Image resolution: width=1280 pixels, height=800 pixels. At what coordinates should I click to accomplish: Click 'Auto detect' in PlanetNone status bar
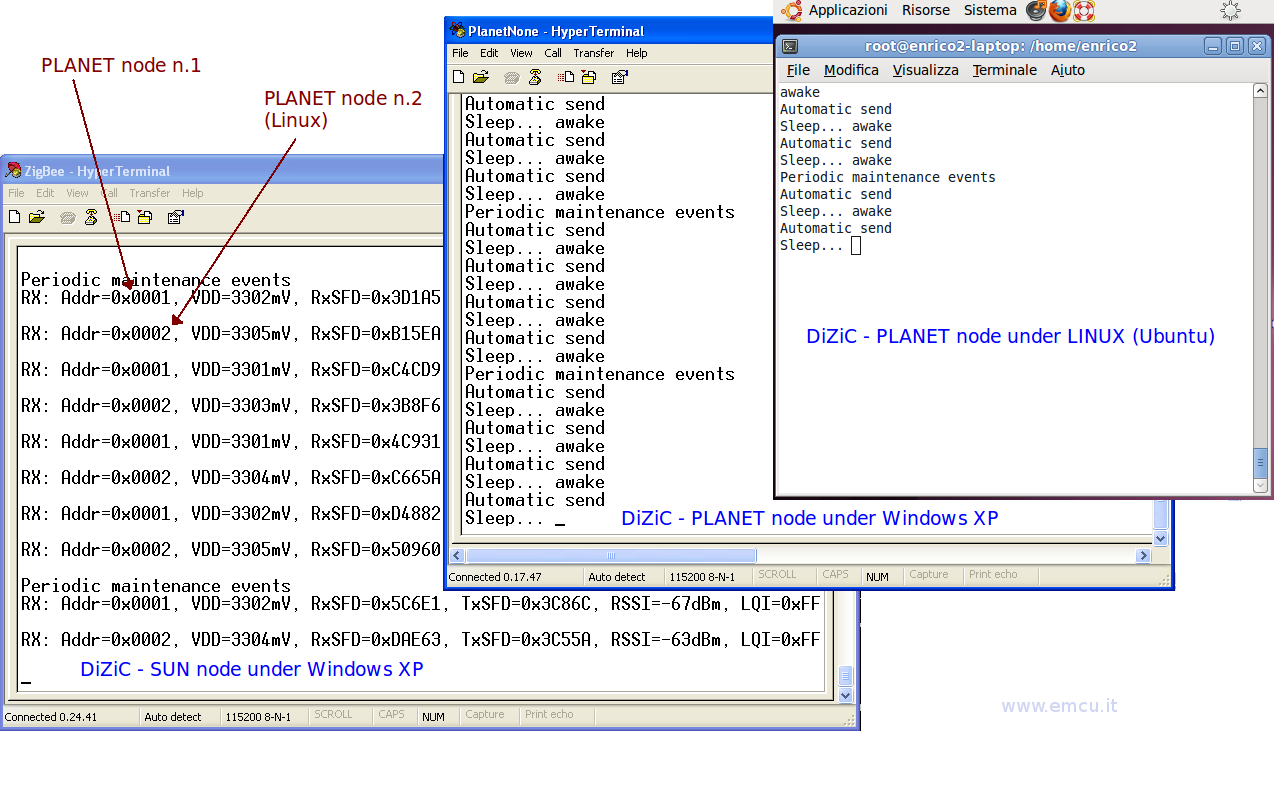pyautogui.click(x=617, y=577)
